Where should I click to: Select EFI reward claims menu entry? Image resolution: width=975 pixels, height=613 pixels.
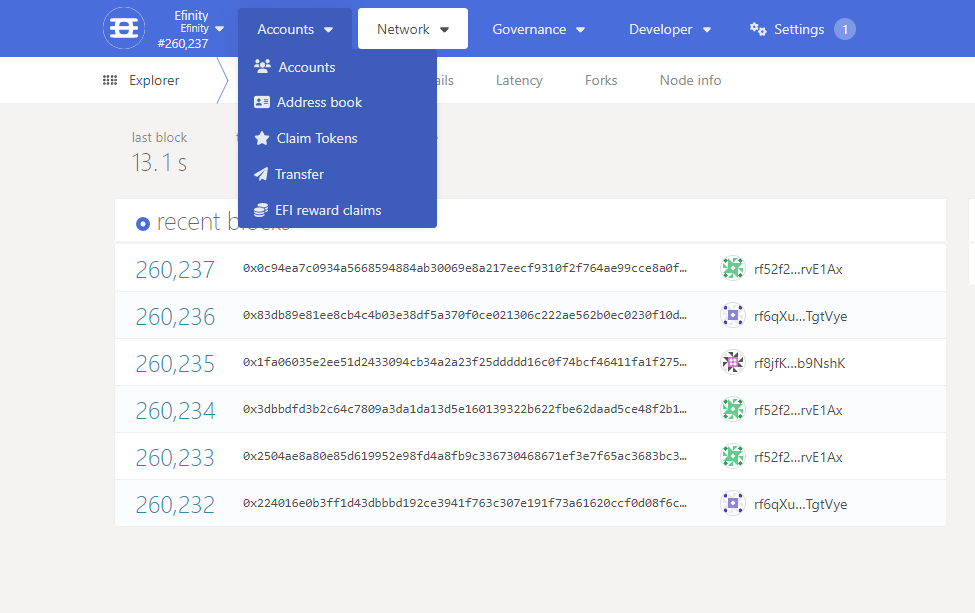pyautogui.click(x=337, y=210)
